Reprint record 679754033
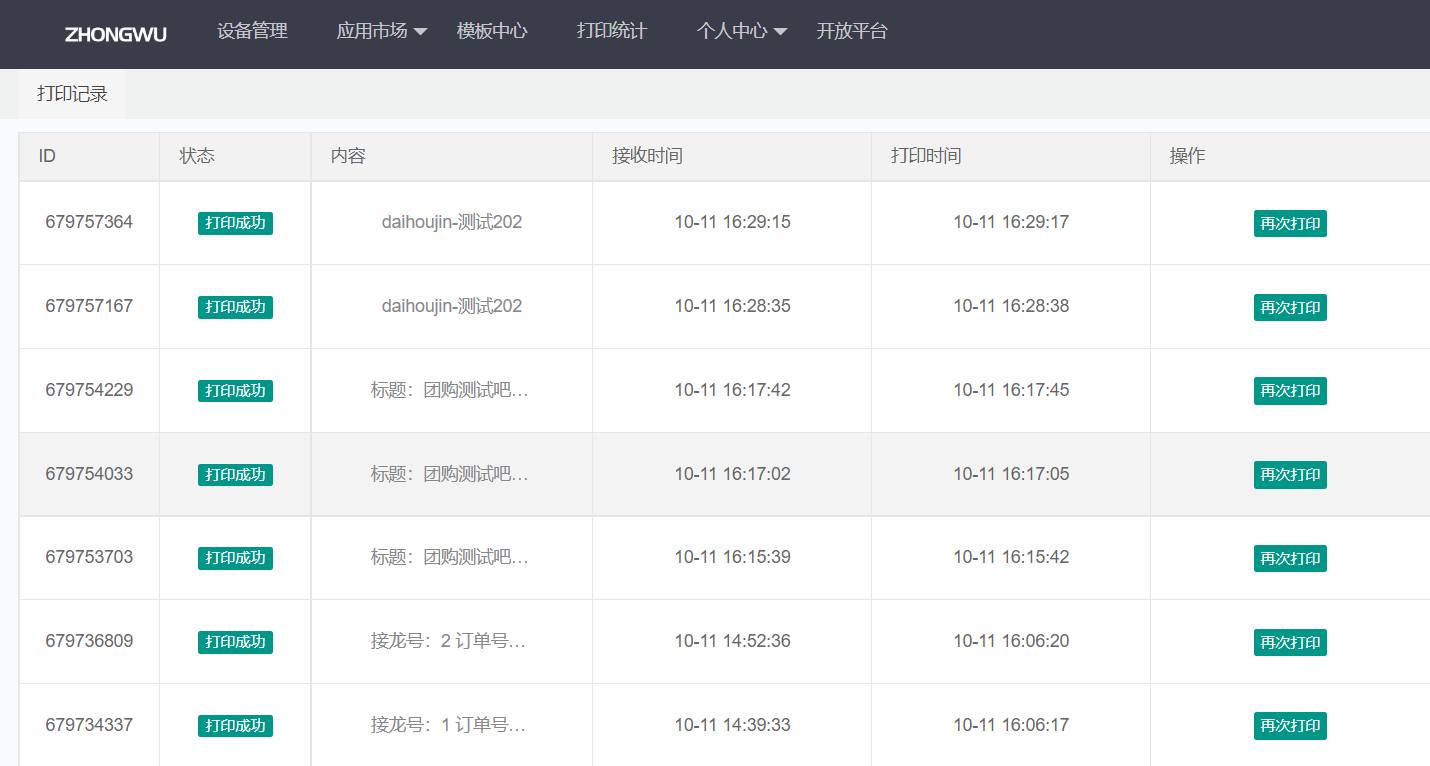Image resolution: width=1430 pixels, height=766 pixels. 1290,475
